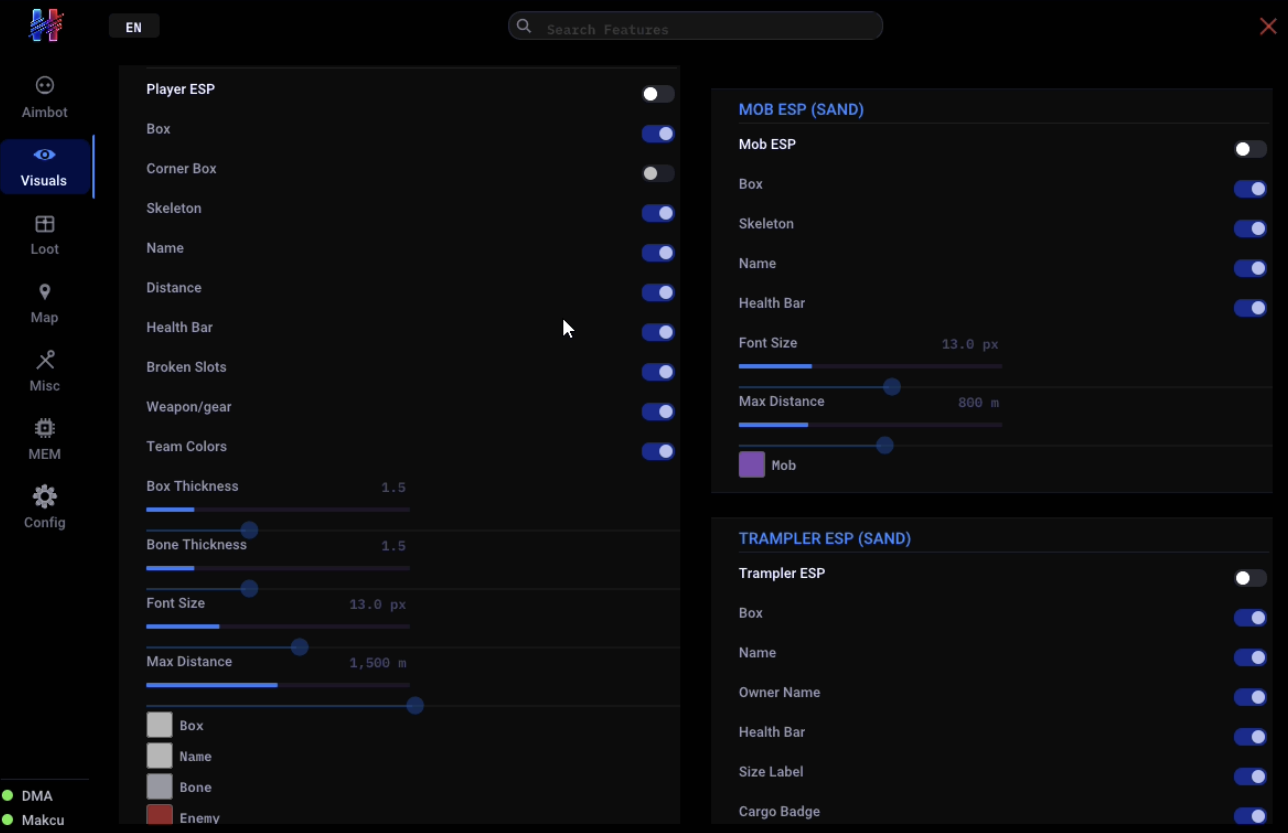Toggle off Team Colors
Viewport: 1288px width, 833px height.
click(x=658, y=451)
